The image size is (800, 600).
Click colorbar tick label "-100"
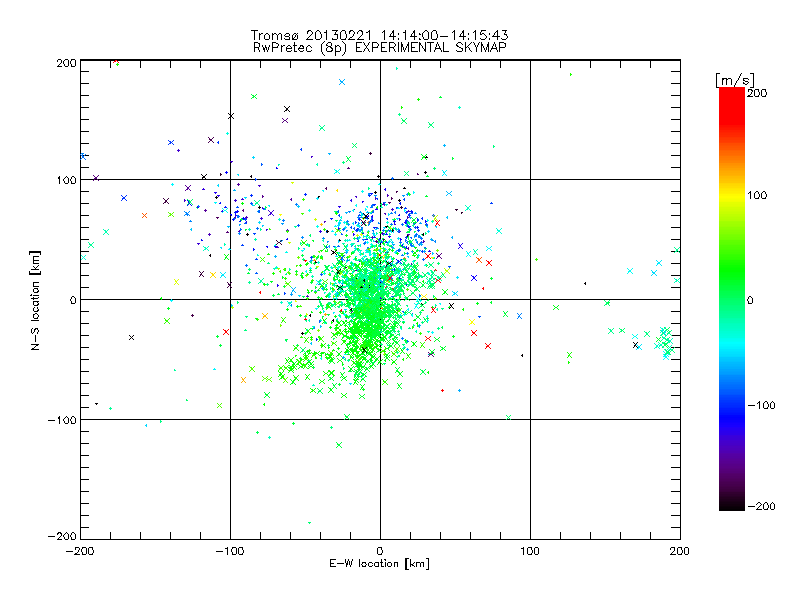761,406
